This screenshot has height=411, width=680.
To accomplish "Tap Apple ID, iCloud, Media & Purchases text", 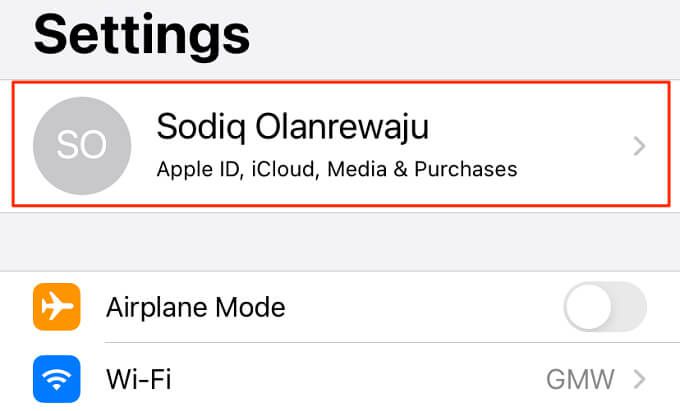I will click(x=337, y=169).
